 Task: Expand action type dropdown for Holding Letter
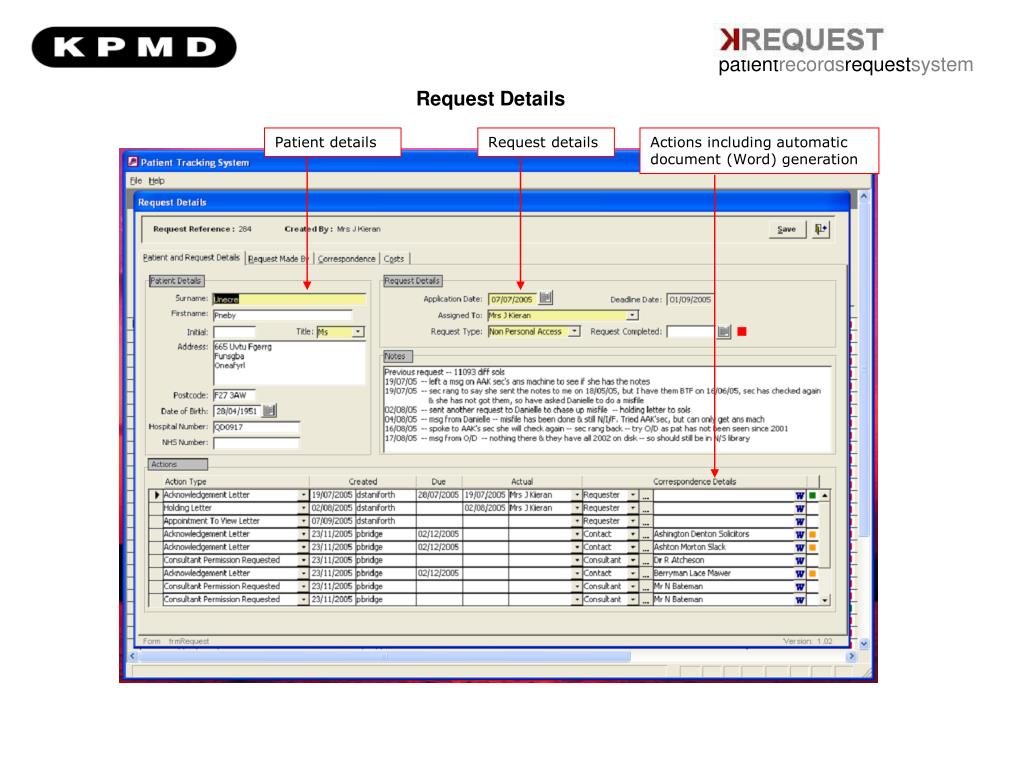(303, 508)
